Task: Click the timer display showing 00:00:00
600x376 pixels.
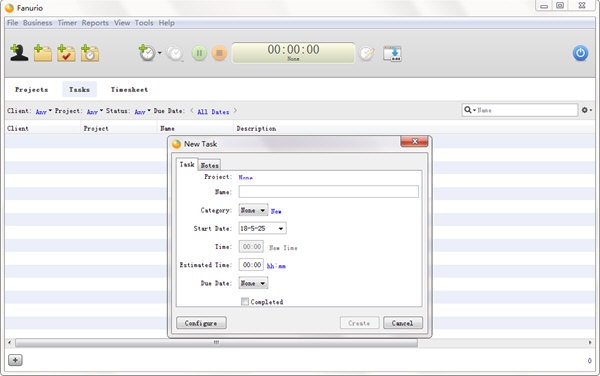Action: (x=293, y=52)
